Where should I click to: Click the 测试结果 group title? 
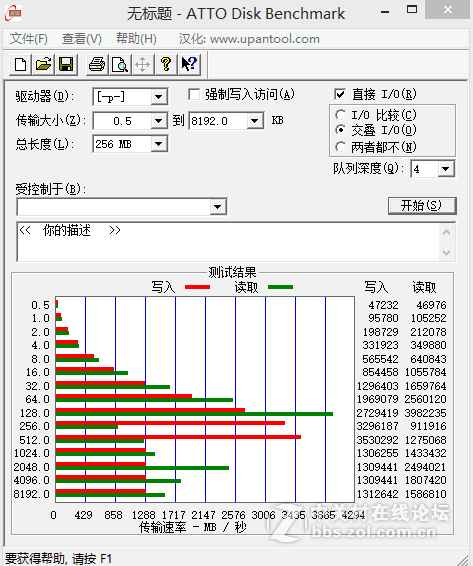click(x=232, y=272)
